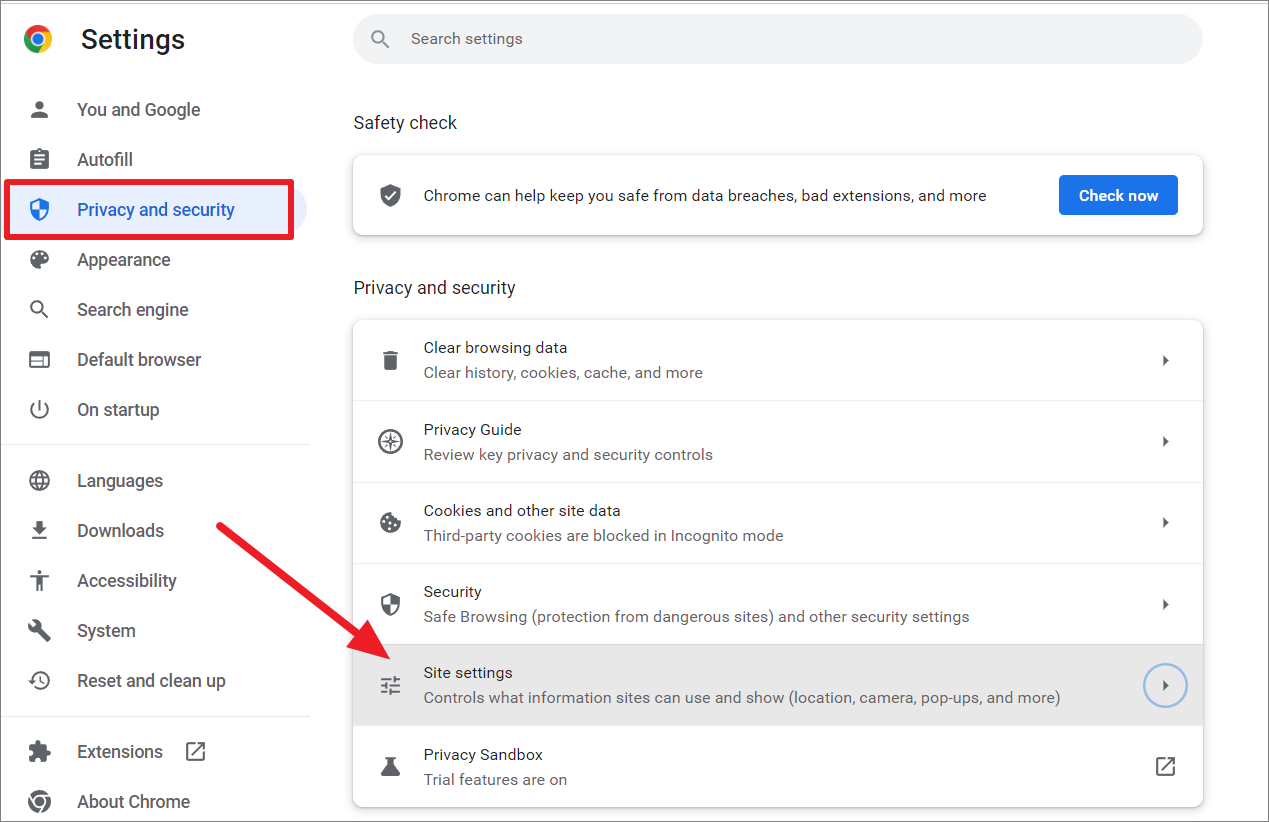Expand Cookies and other site data arrow
1269x822 pixels.
pos(1165,522)
